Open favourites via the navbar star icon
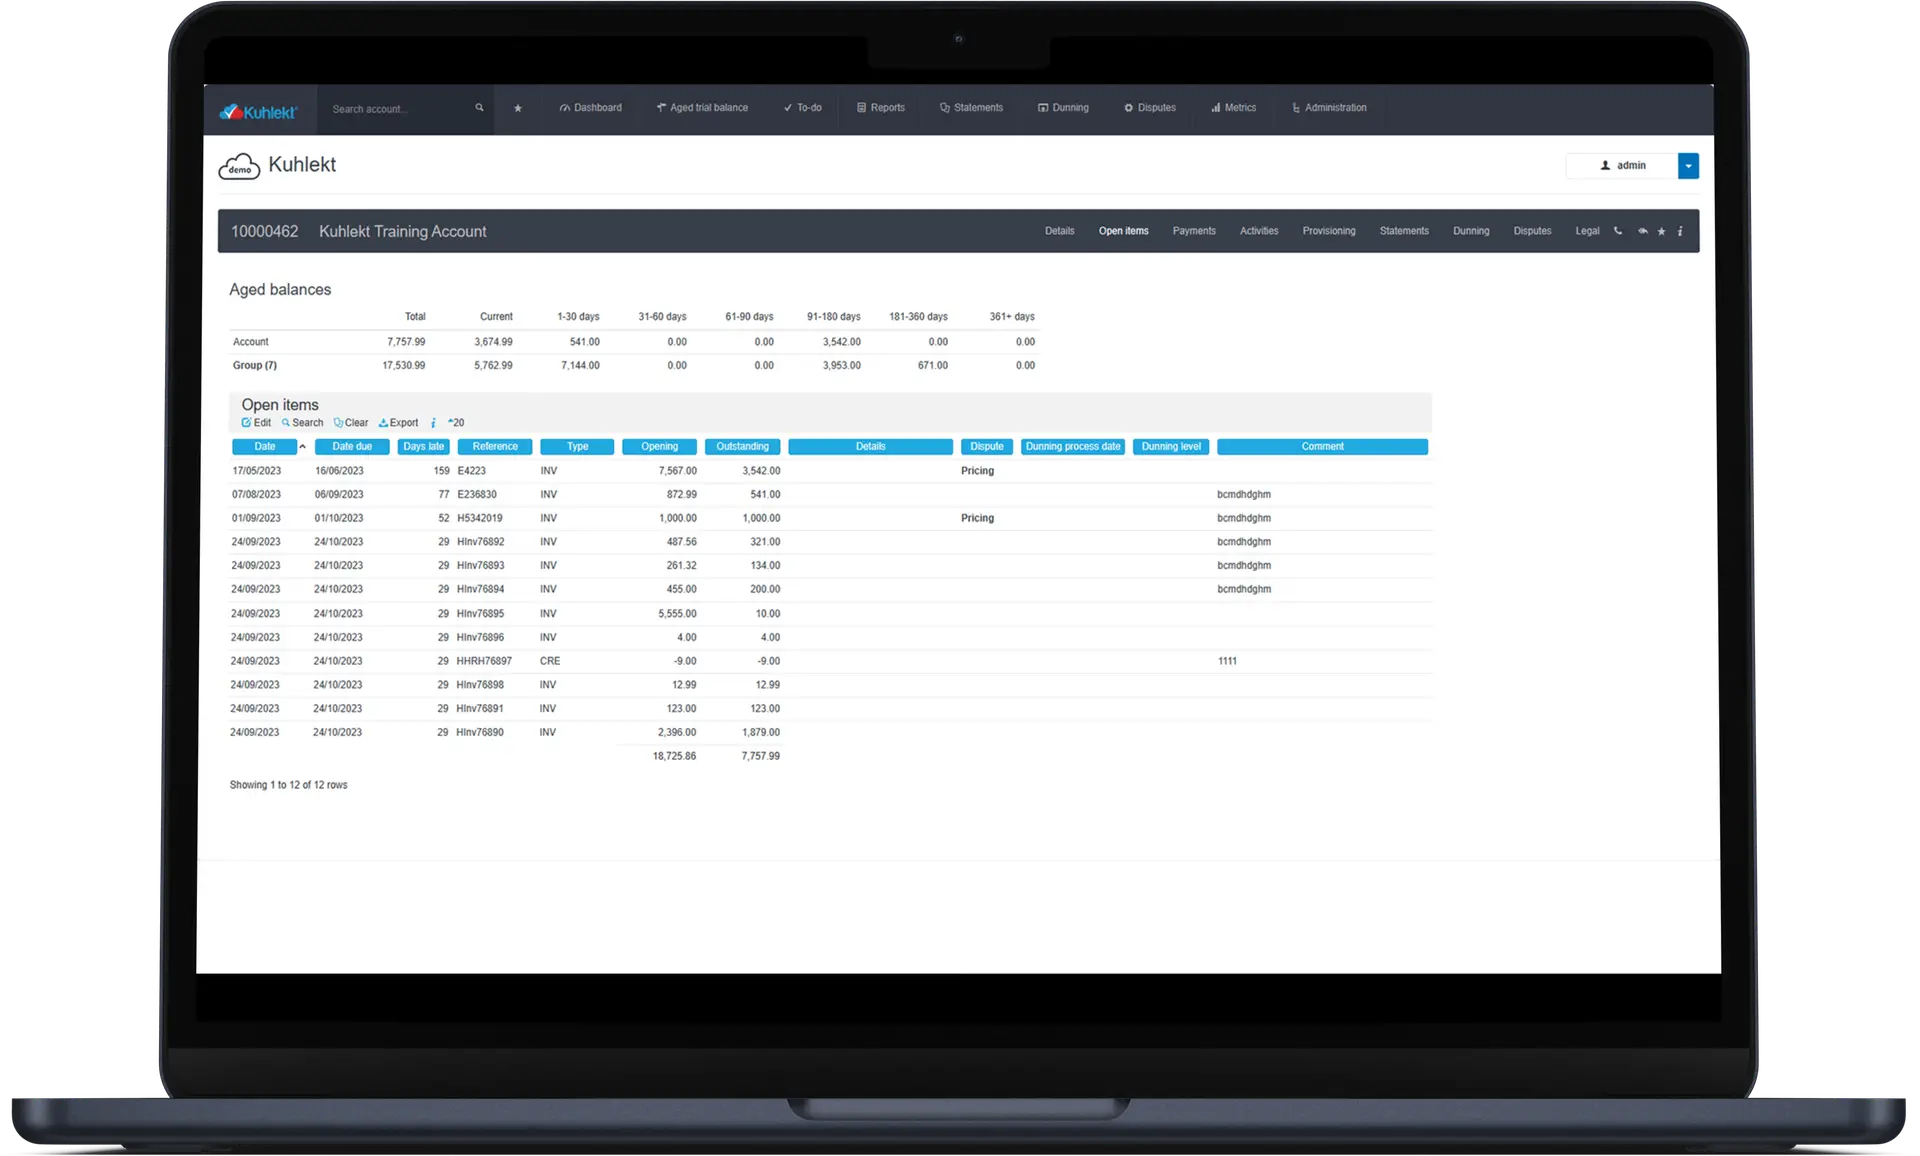Screen dimensions: 1920x1156 point(518,108)
